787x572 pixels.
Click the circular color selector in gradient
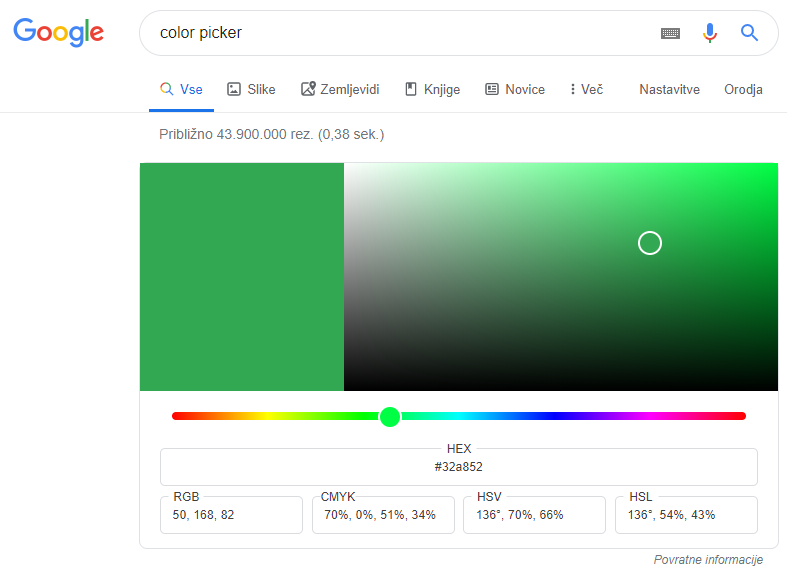pyautogui.click(x=649, y=243)
